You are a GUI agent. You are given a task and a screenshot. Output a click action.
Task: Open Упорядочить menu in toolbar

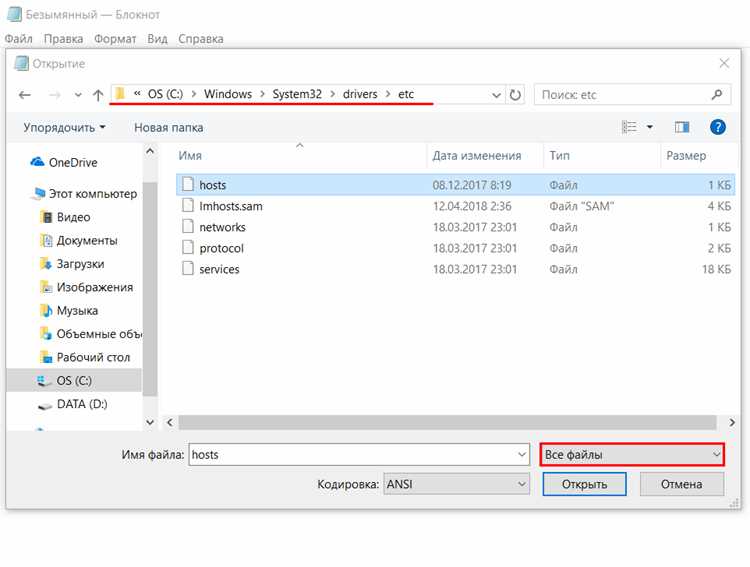[64, 128]
